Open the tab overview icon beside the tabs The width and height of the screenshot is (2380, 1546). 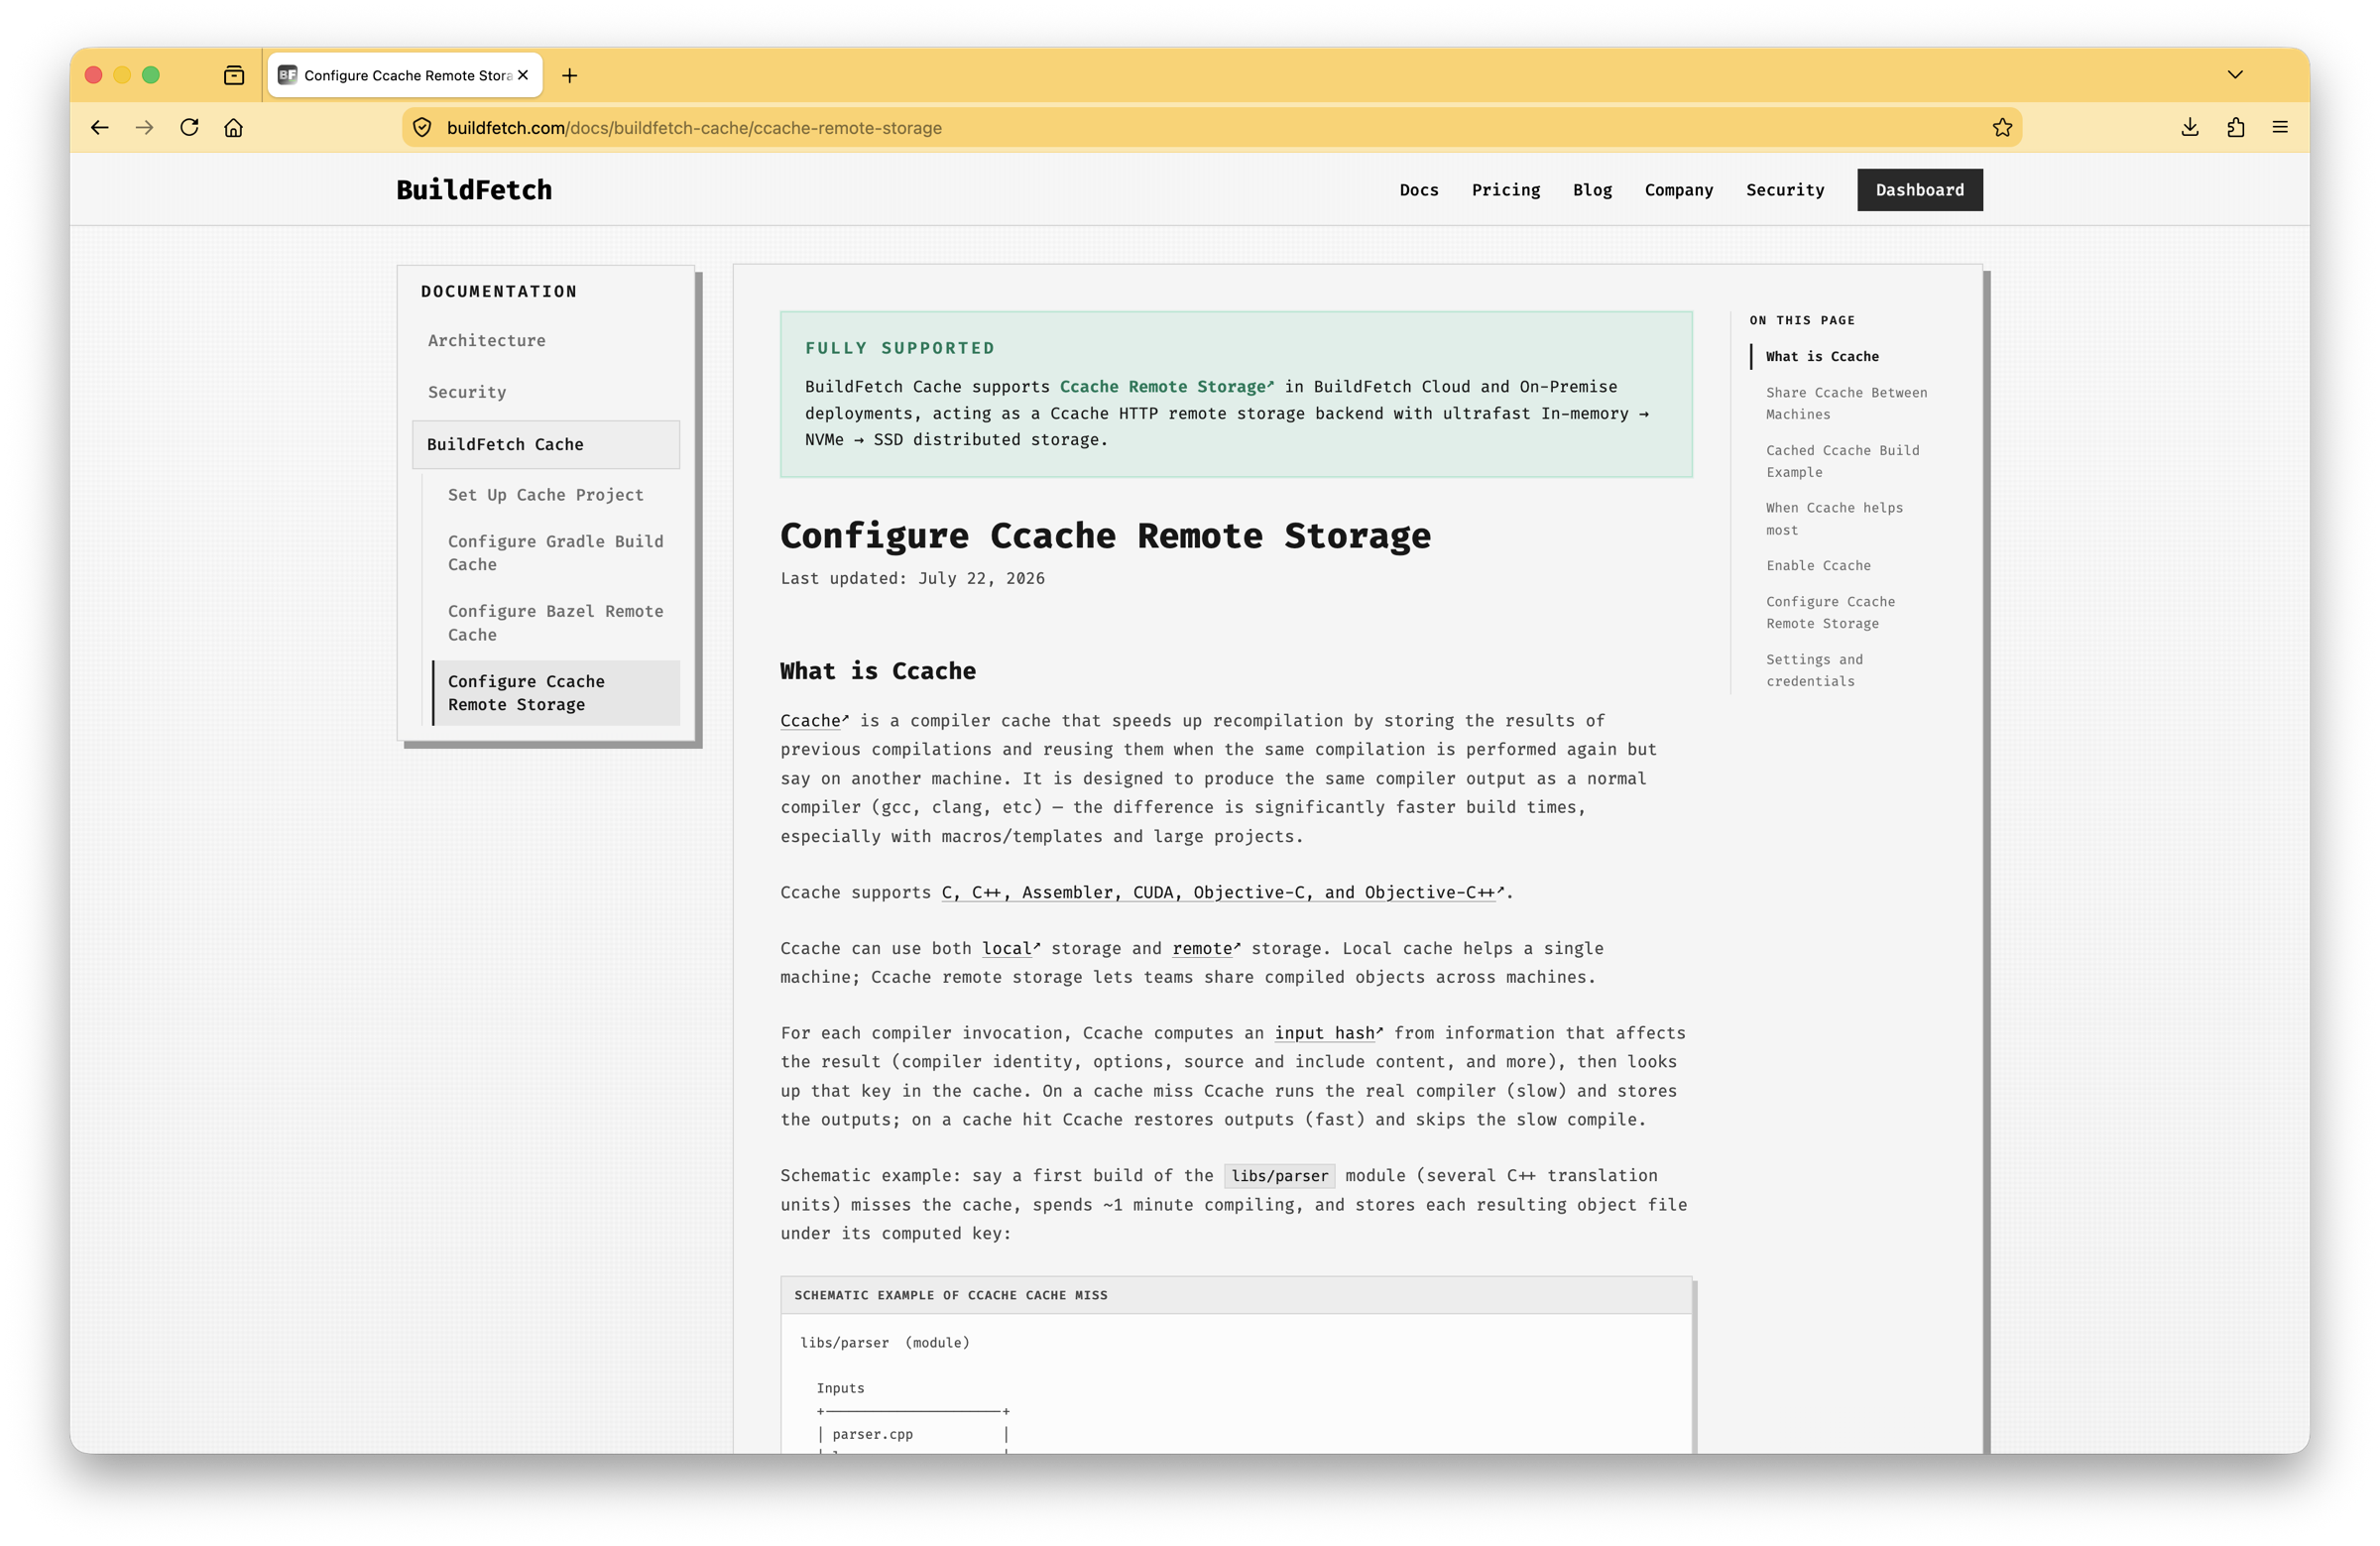coord(234,75)
